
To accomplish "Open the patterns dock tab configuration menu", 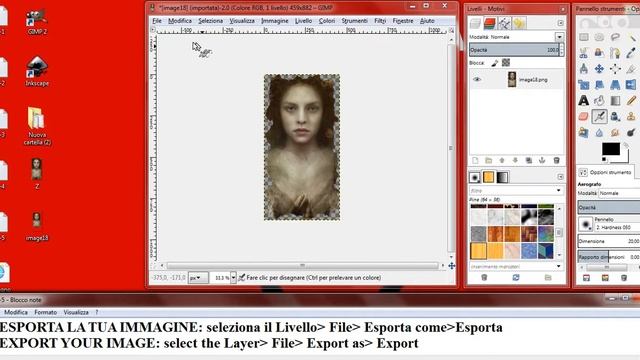I will tap(560, 177).
